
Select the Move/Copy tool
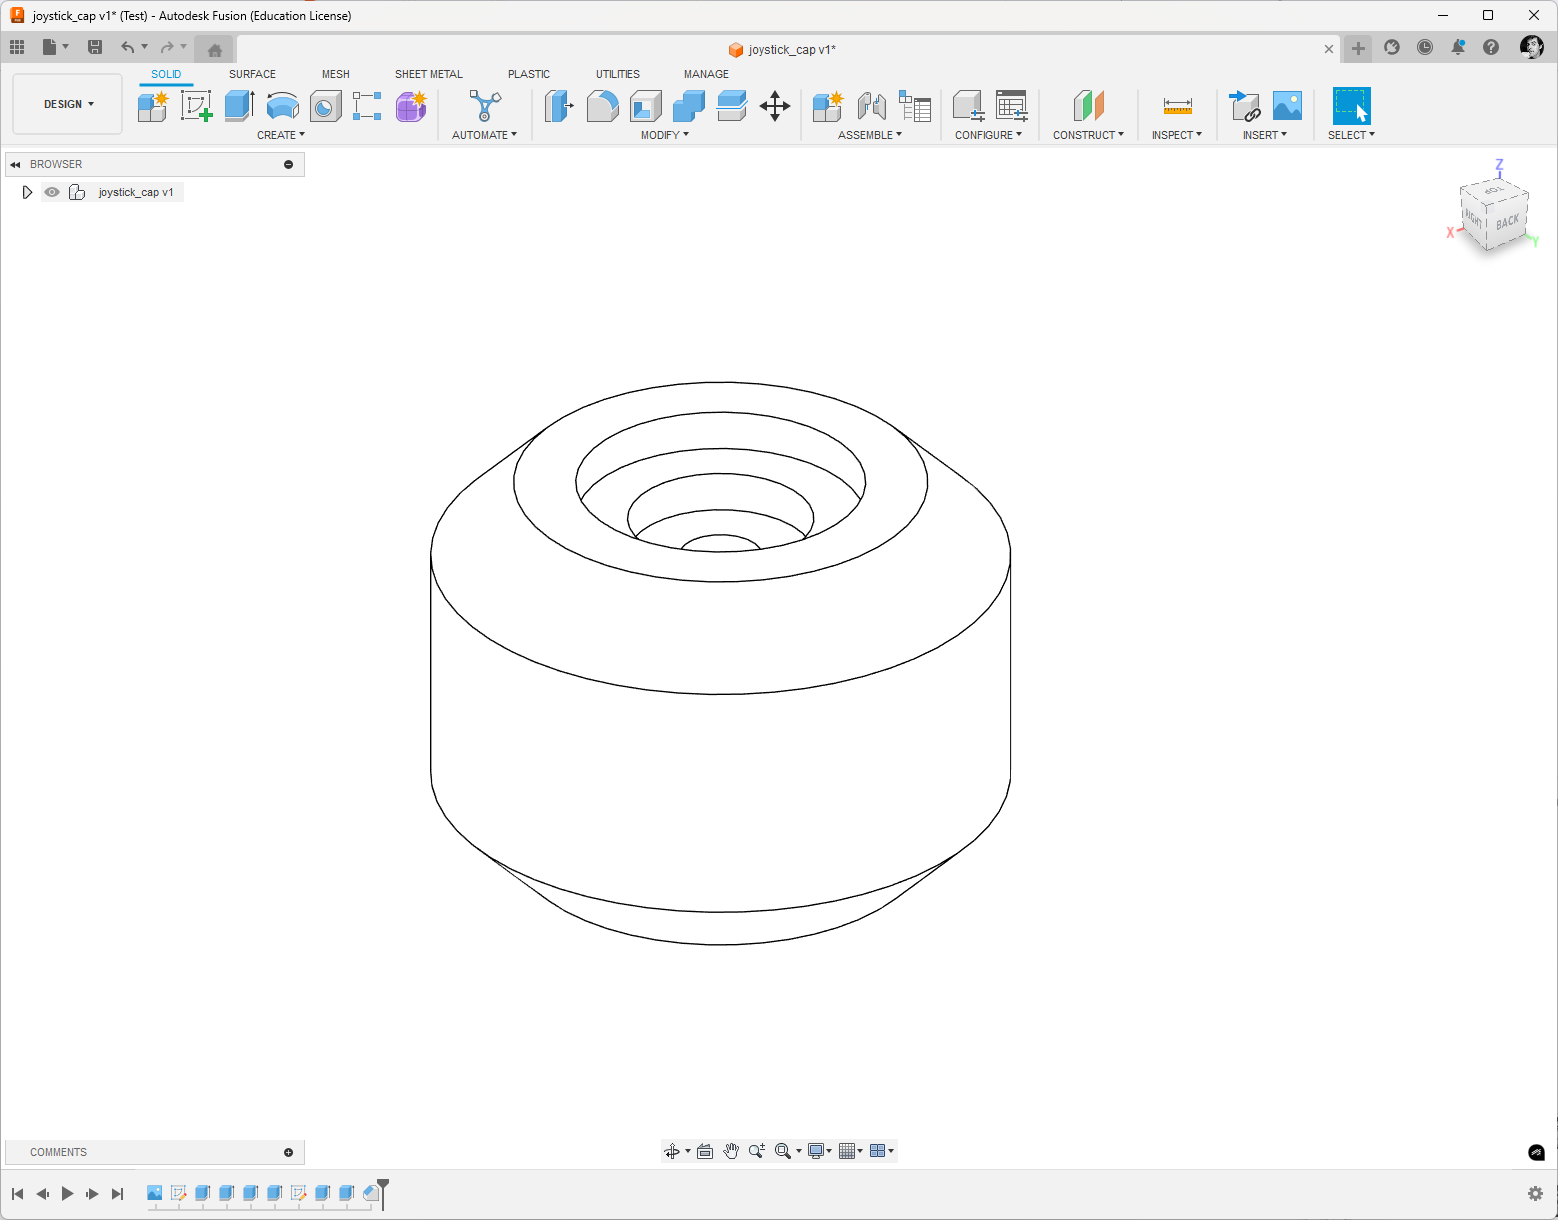pos(775,106)
